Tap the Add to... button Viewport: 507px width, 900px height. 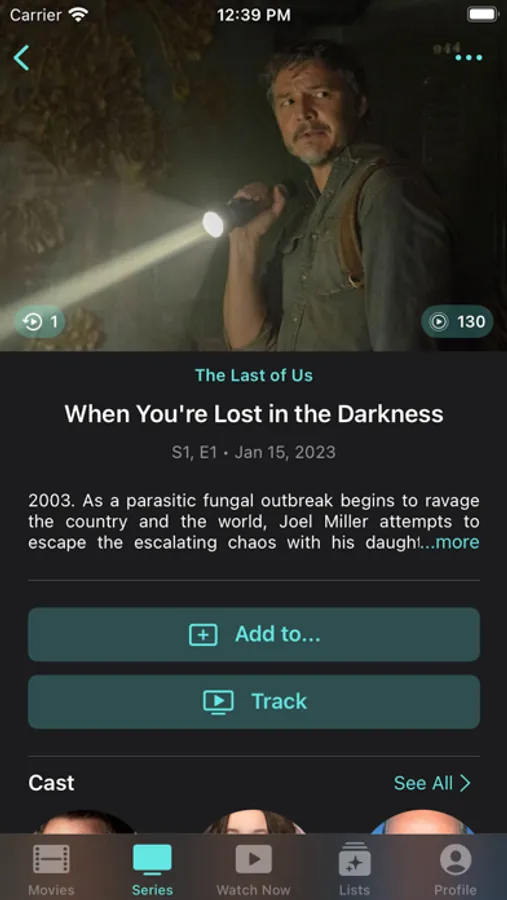click(254, 634)
